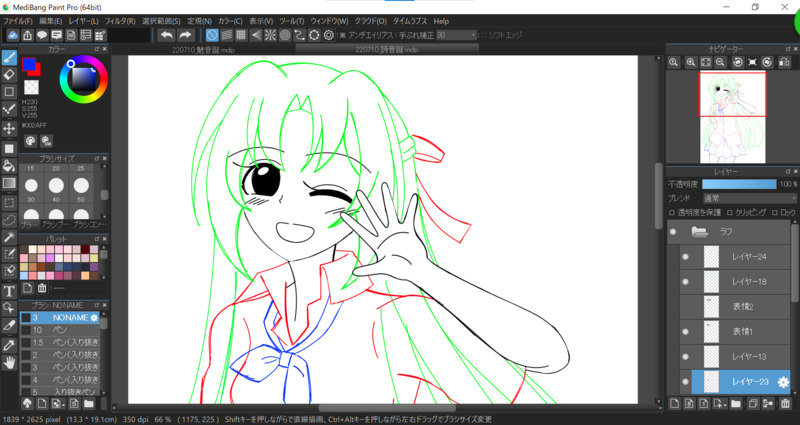
Task: Open ブレンド mode dropdown
Action: 749,198
